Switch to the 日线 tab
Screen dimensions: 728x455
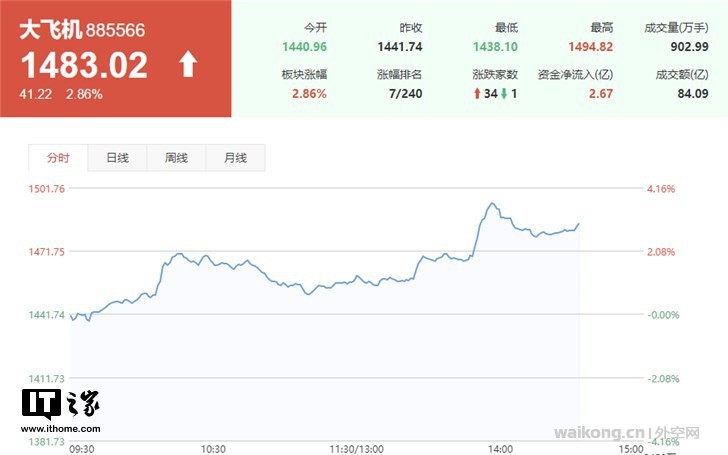coord(118,158)
